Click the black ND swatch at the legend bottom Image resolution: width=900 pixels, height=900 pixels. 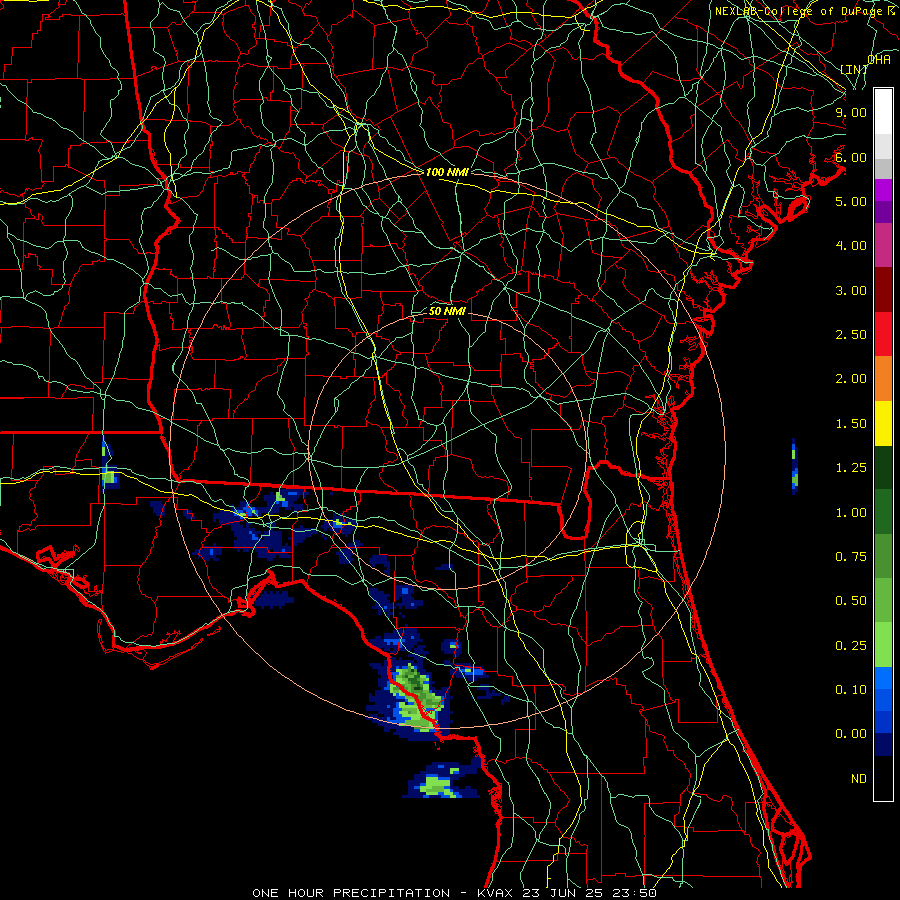(x=883, y=778)
